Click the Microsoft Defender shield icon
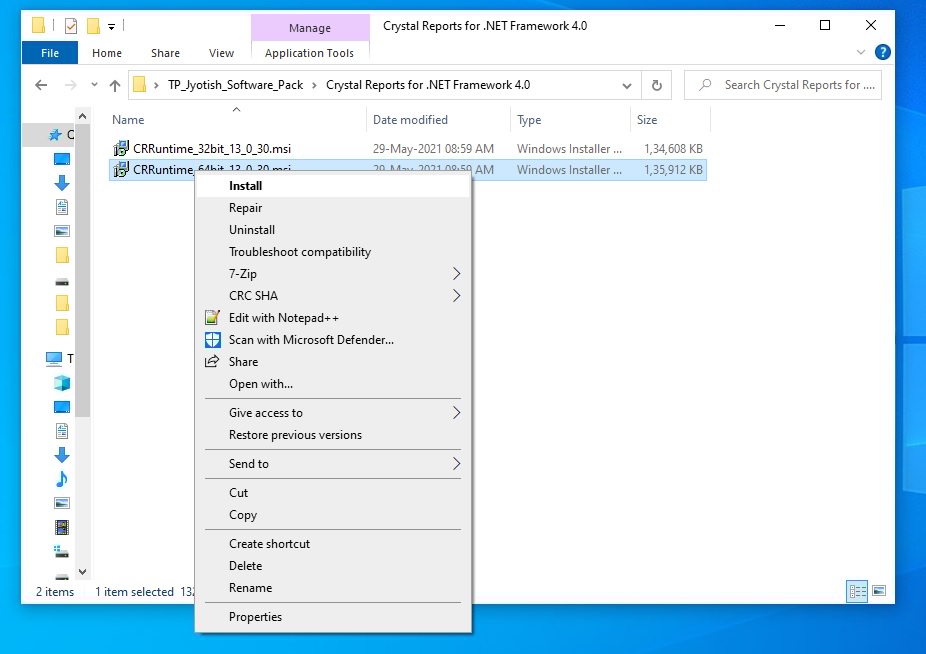The height and width of the screenshot is (654, 926). [212, 340]
